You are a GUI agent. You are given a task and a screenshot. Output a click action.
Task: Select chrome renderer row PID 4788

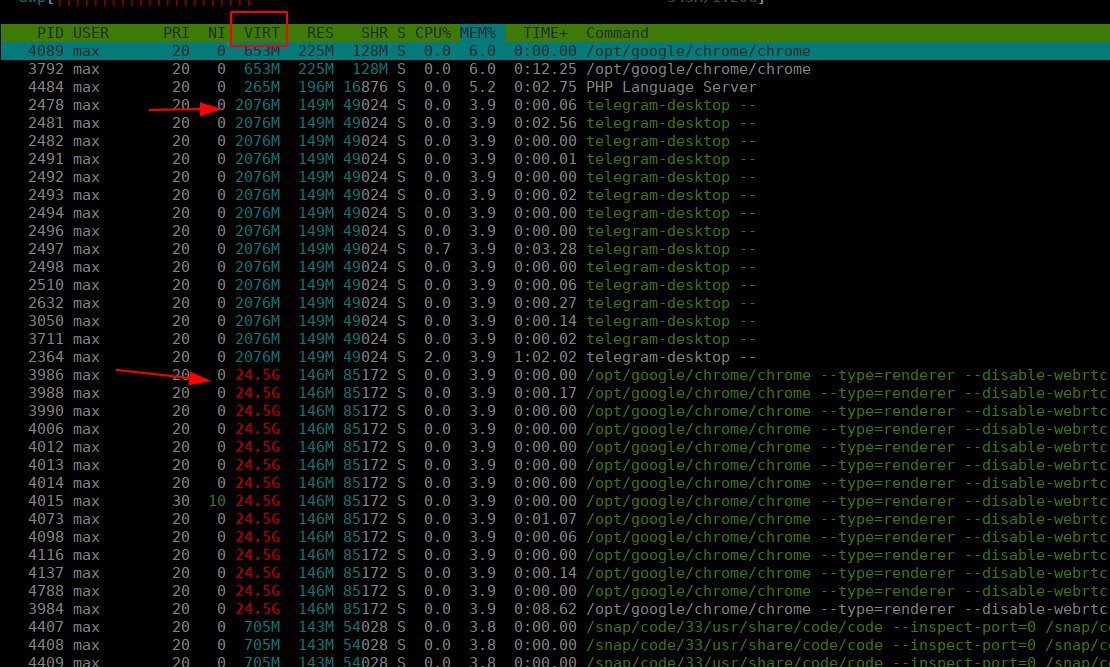(555, 591)
